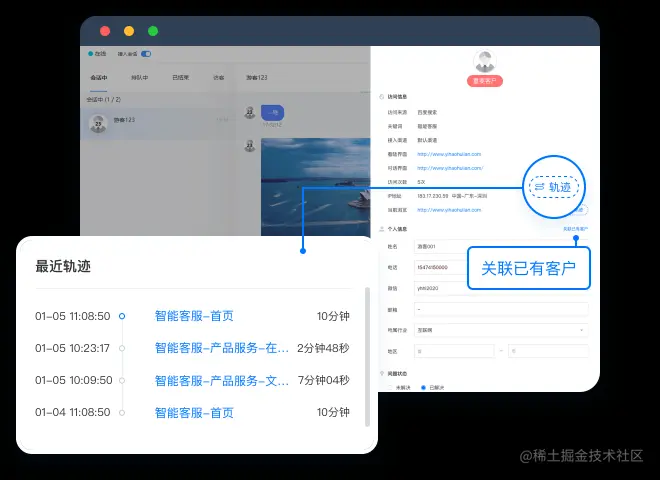Open the Sydney harbour photo in chat
Viewport: 660px width, 480px height.
tap(316, 187)
